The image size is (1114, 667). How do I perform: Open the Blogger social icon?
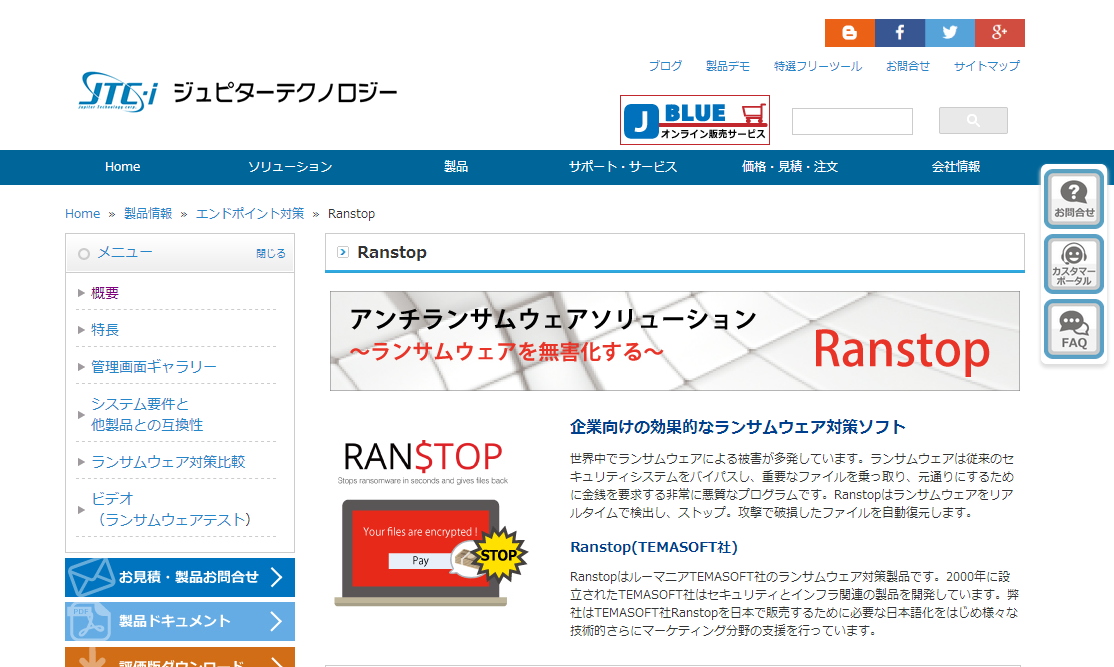pos(850,33)
